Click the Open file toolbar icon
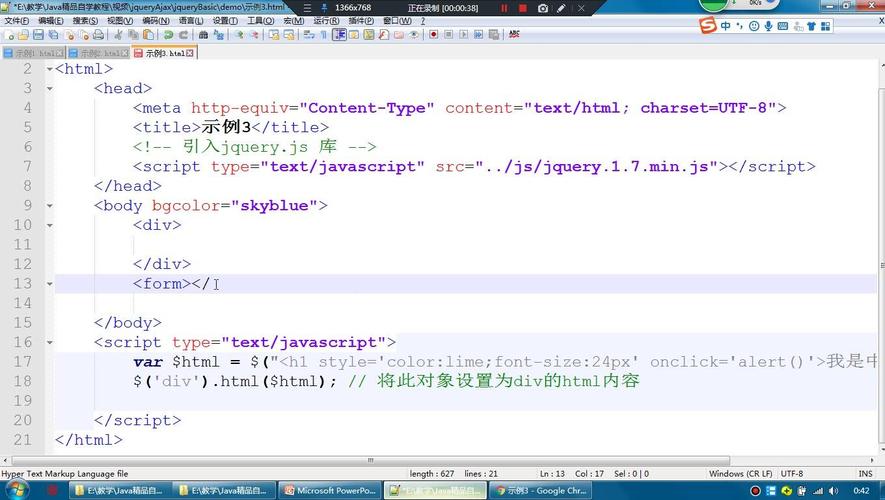The width and height of the screenshot is (885, 500). pos(23,35)
